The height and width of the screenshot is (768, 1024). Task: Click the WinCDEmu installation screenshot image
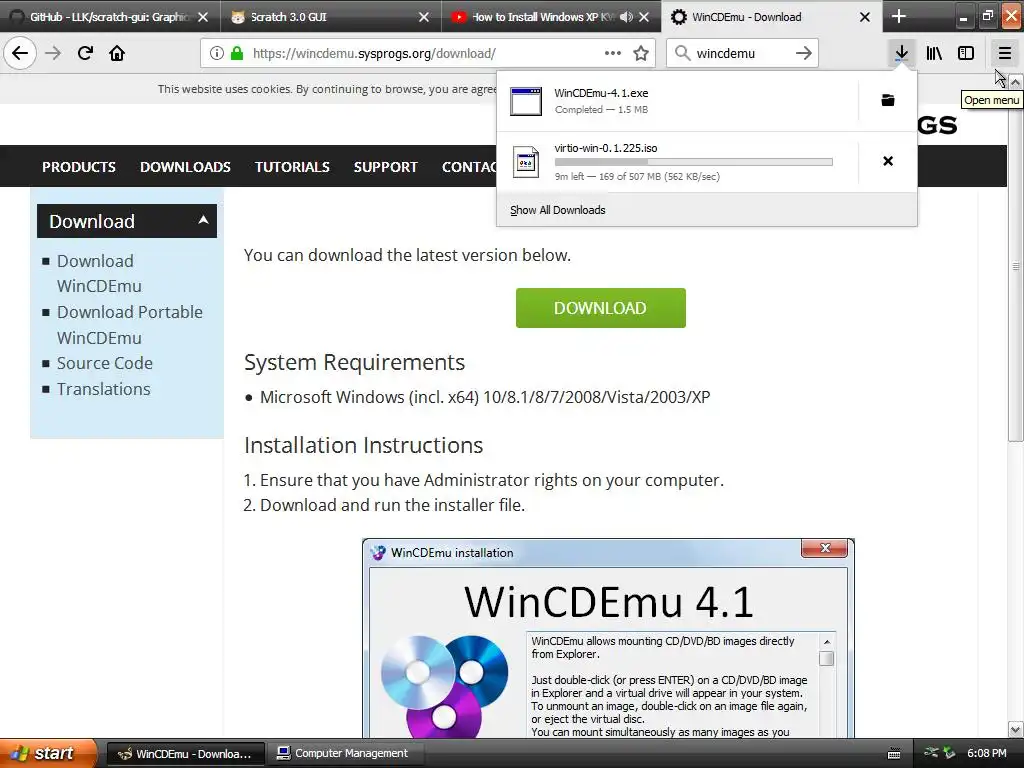(x=608, y=639)
